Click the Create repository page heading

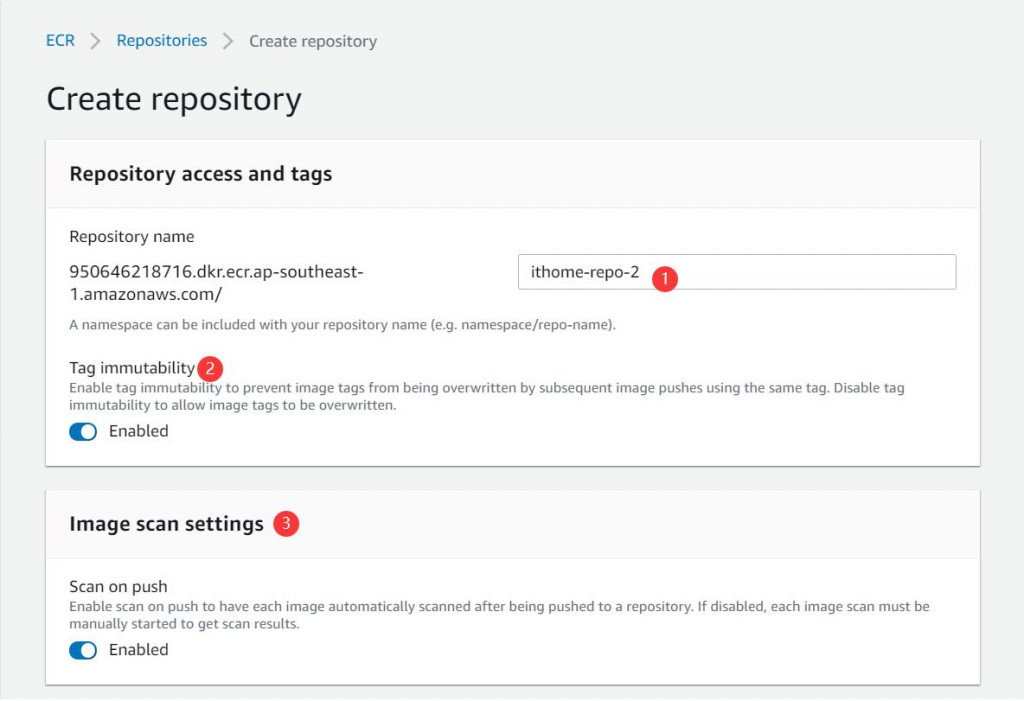tap(174, 100)
